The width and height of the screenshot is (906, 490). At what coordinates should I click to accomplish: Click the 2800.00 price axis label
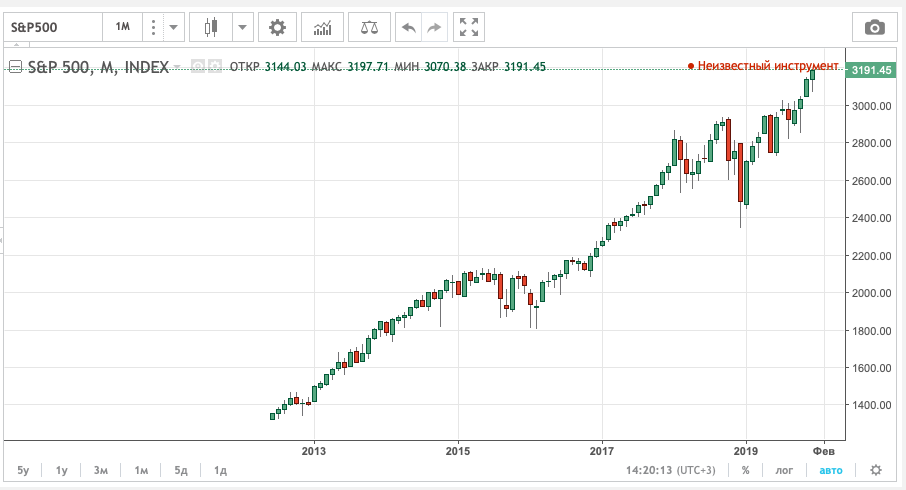(x=871, y=143)
